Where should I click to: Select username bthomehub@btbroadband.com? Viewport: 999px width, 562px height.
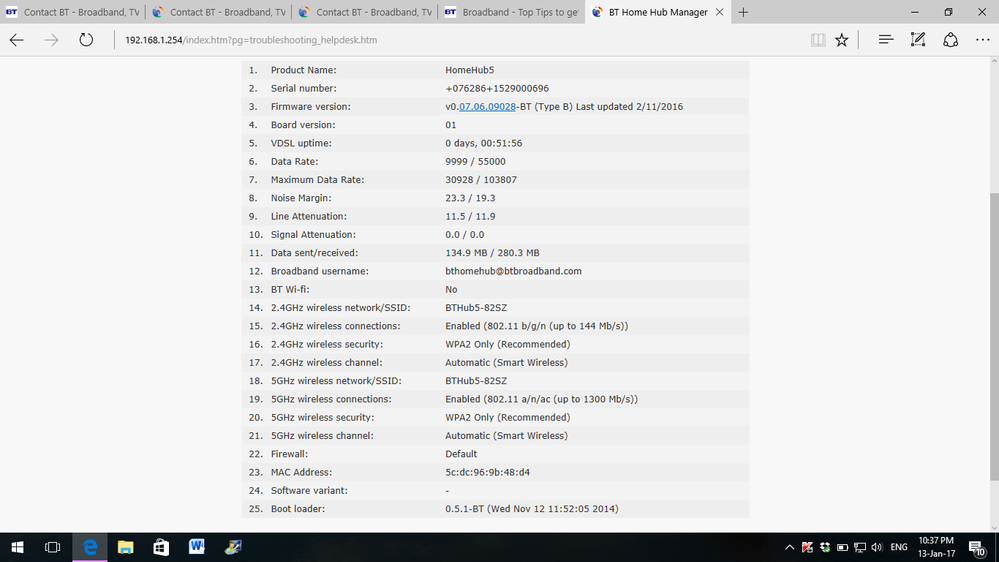(514, 271)
